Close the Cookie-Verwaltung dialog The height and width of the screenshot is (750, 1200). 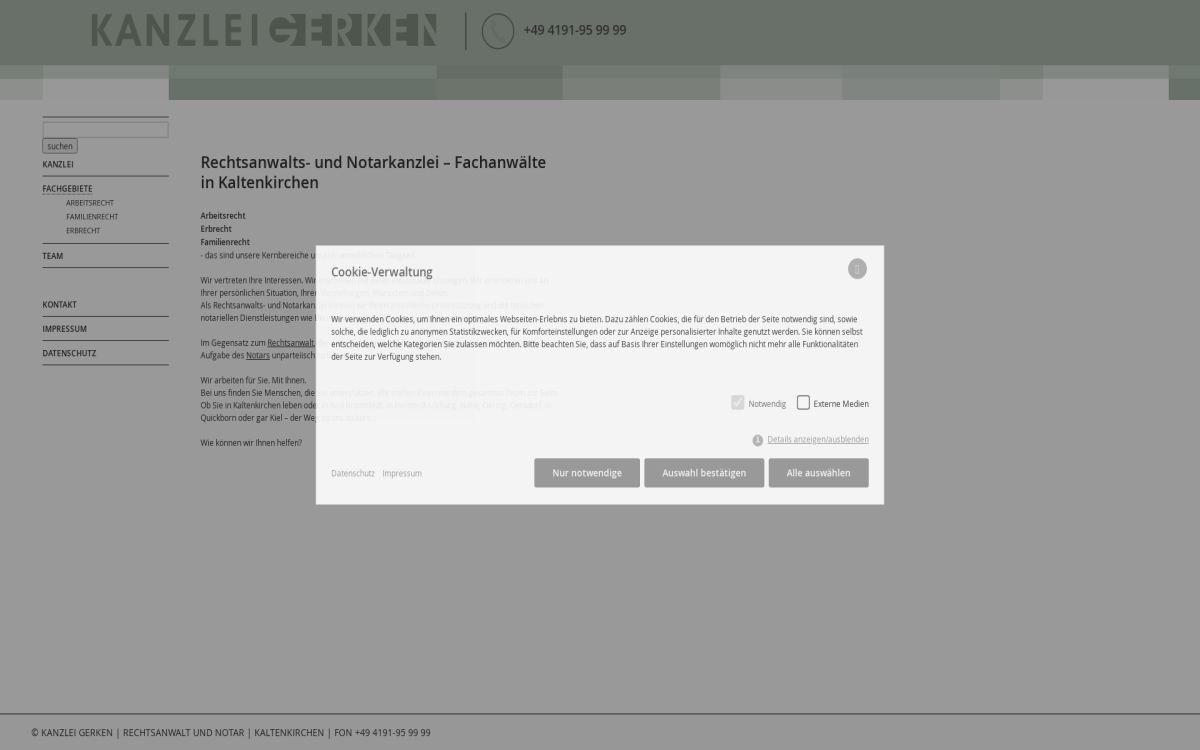coord(857,268)
